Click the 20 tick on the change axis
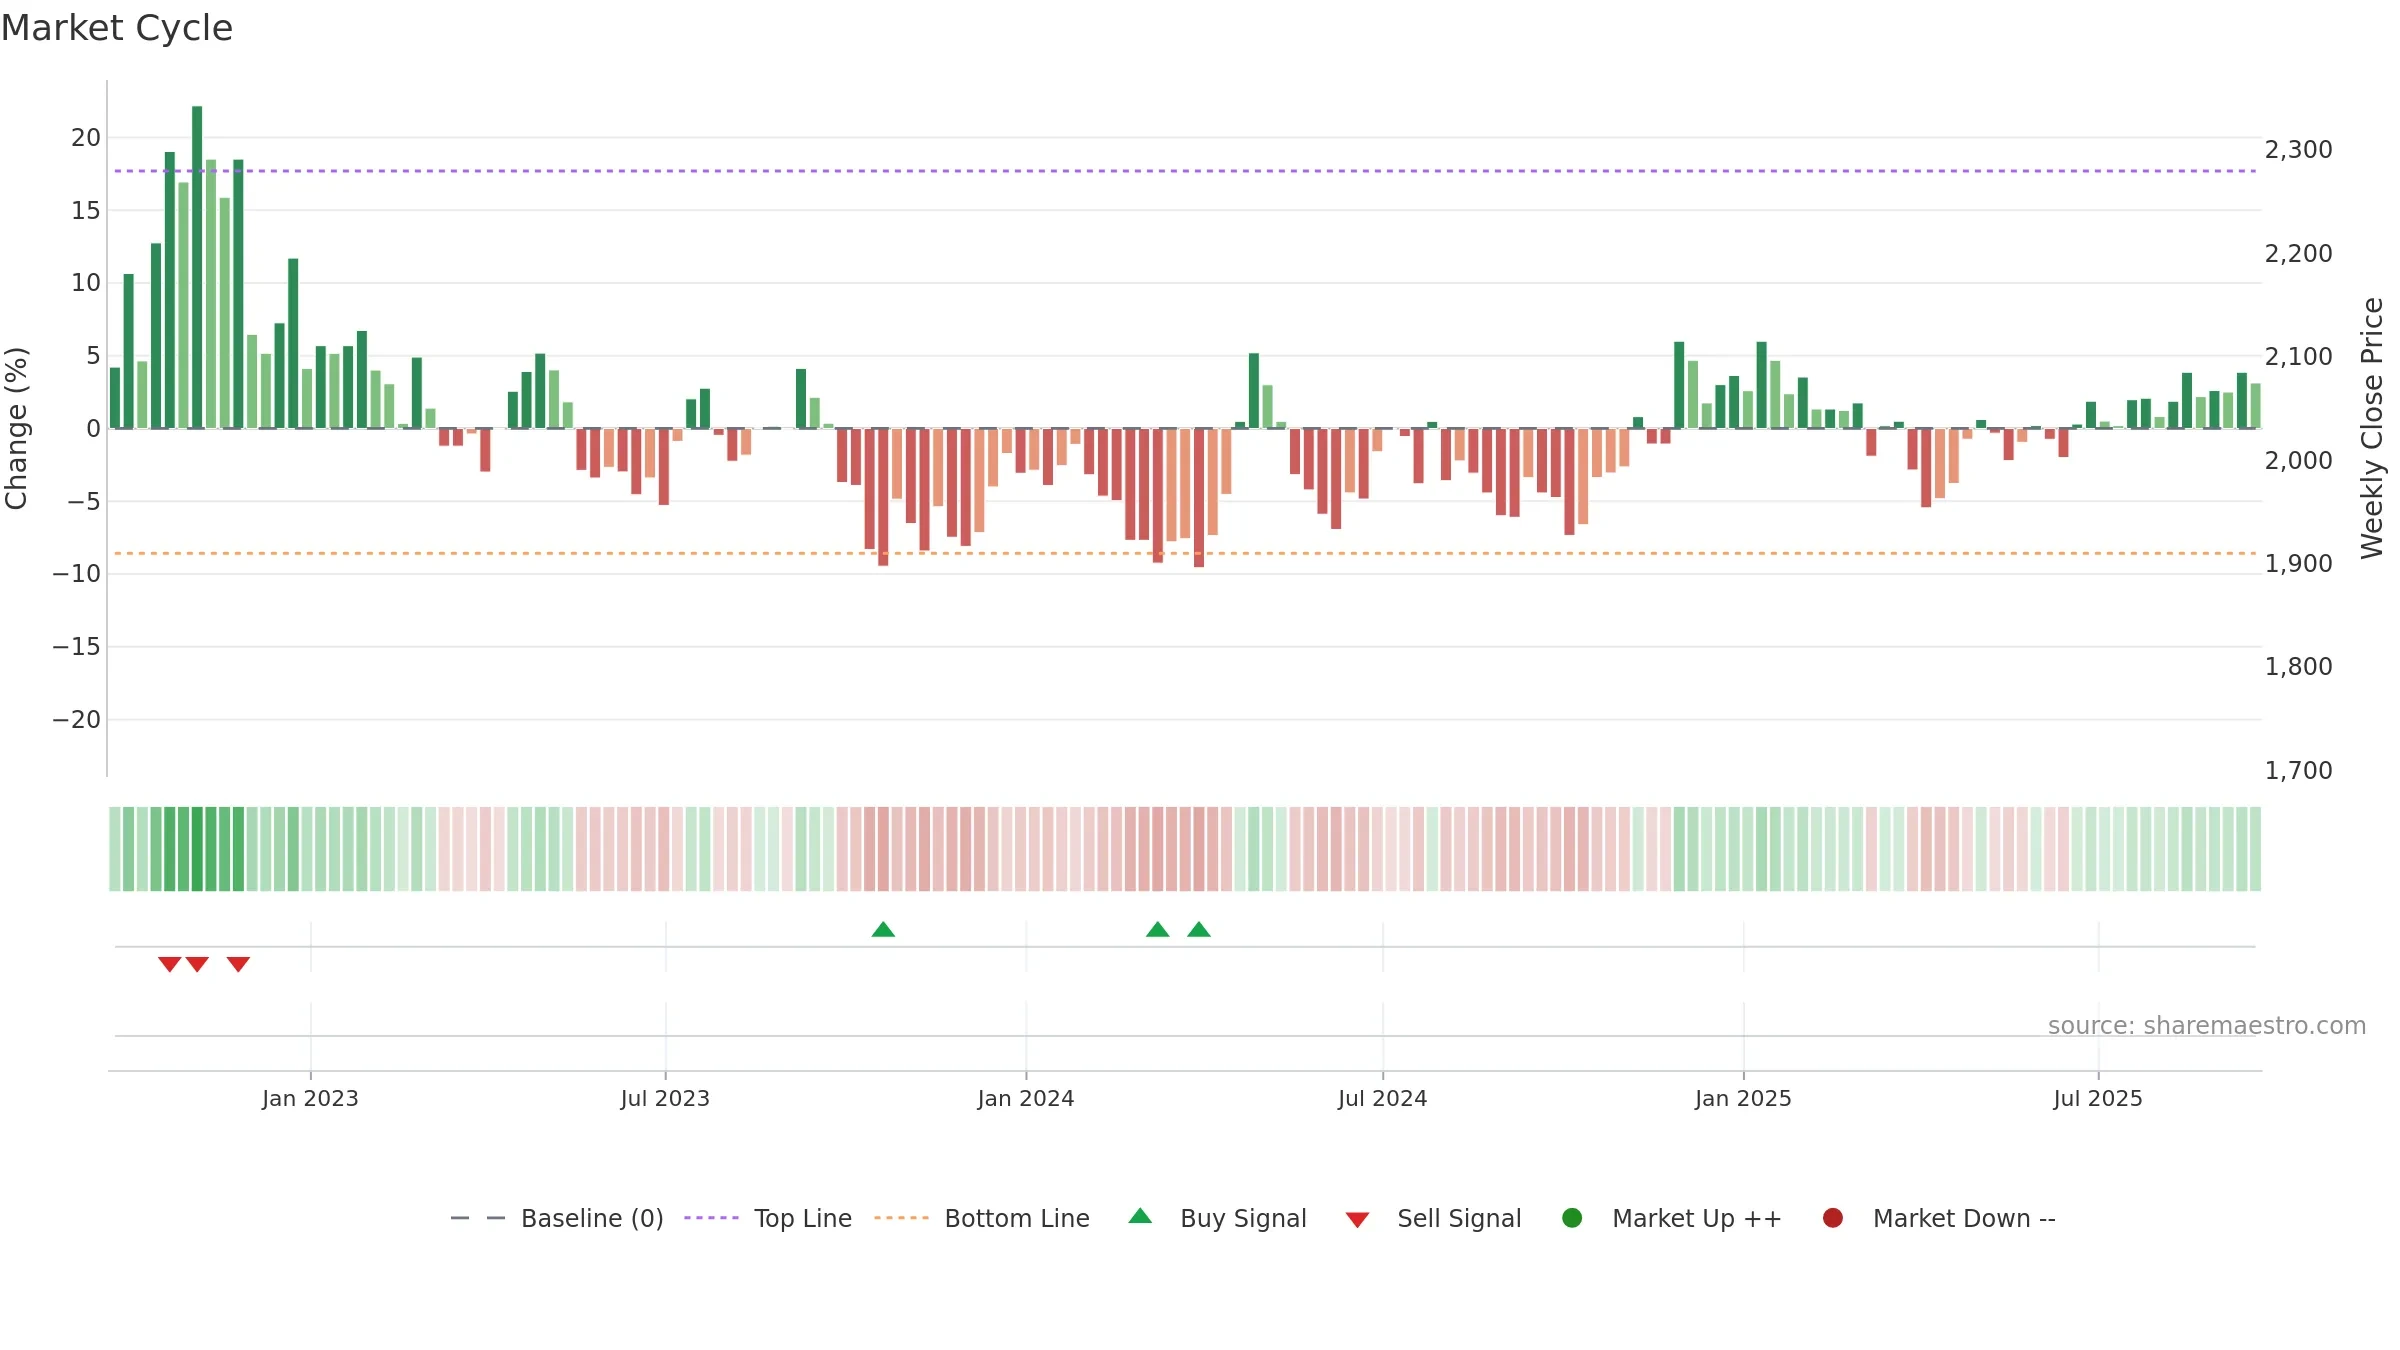The height and width of the screenshot is (1350, 2400). [x=86, y=138]
